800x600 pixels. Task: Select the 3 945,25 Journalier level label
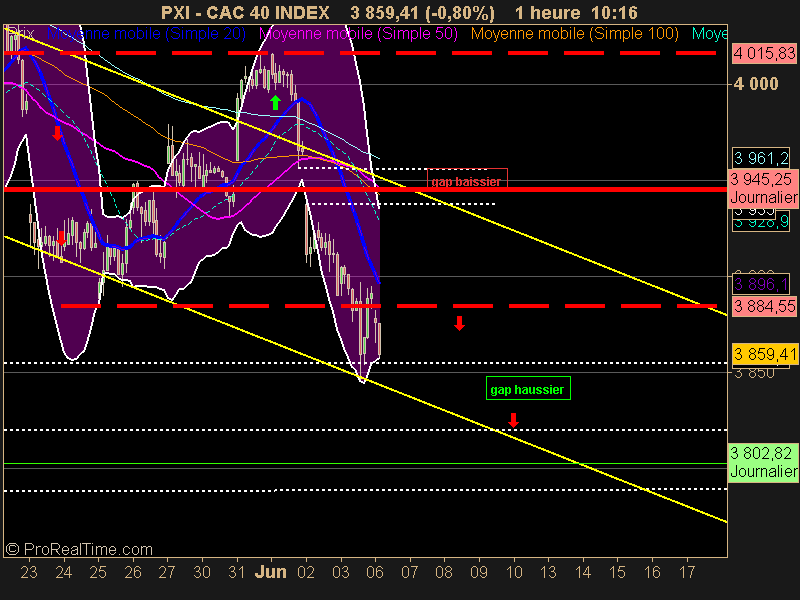763,188
